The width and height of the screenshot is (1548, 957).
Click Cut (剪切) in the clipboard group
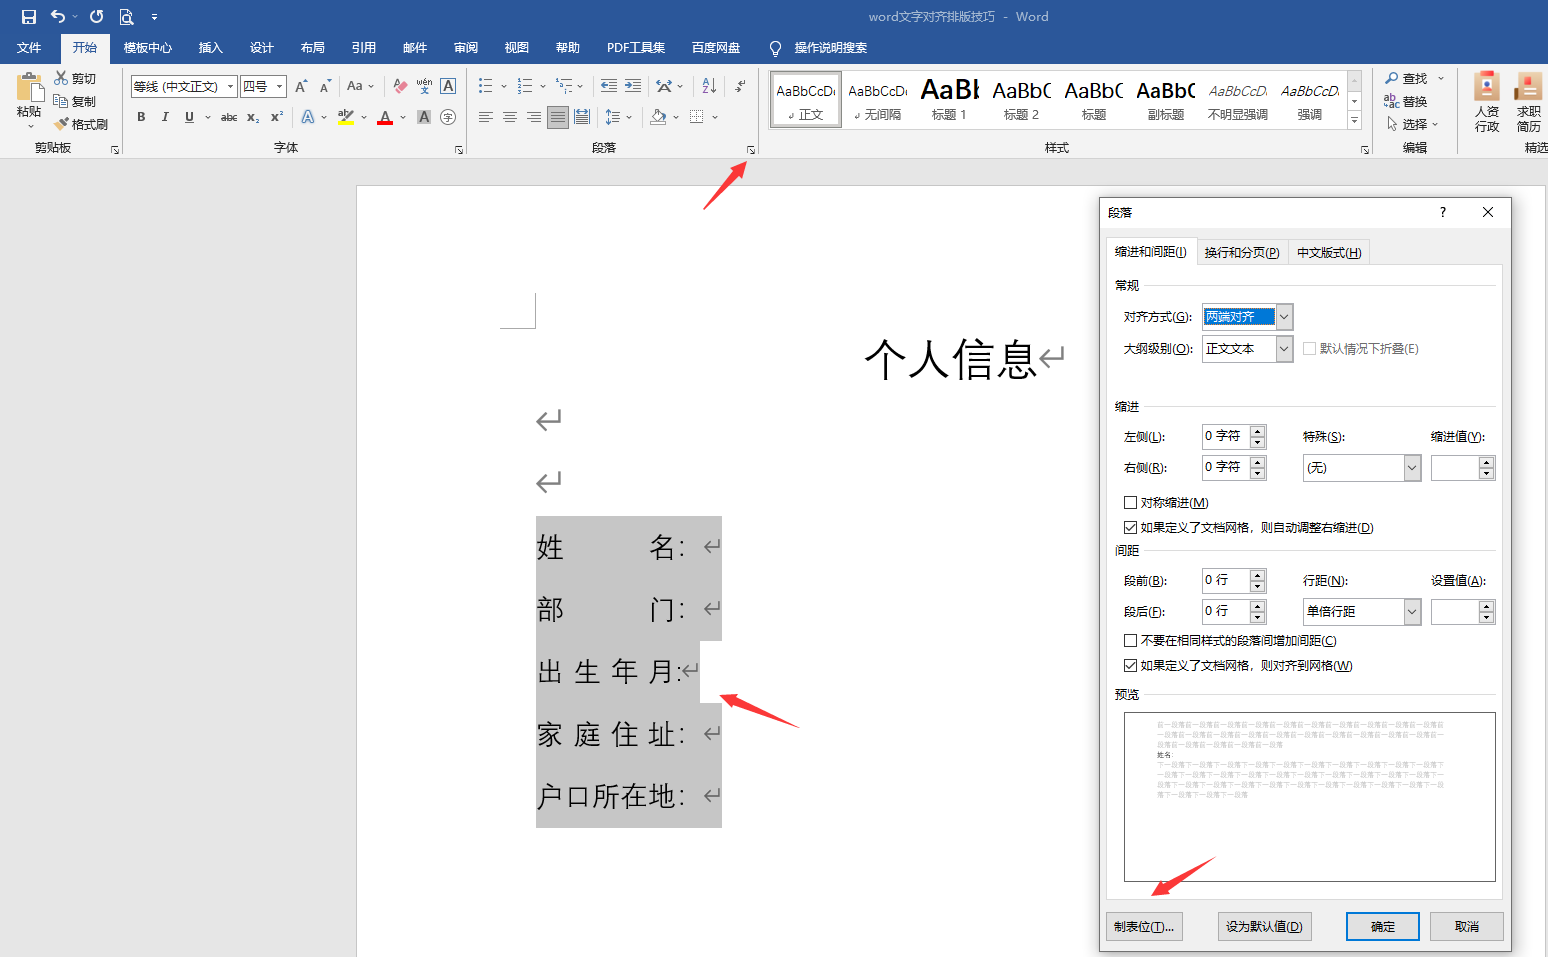click(76, 78)
